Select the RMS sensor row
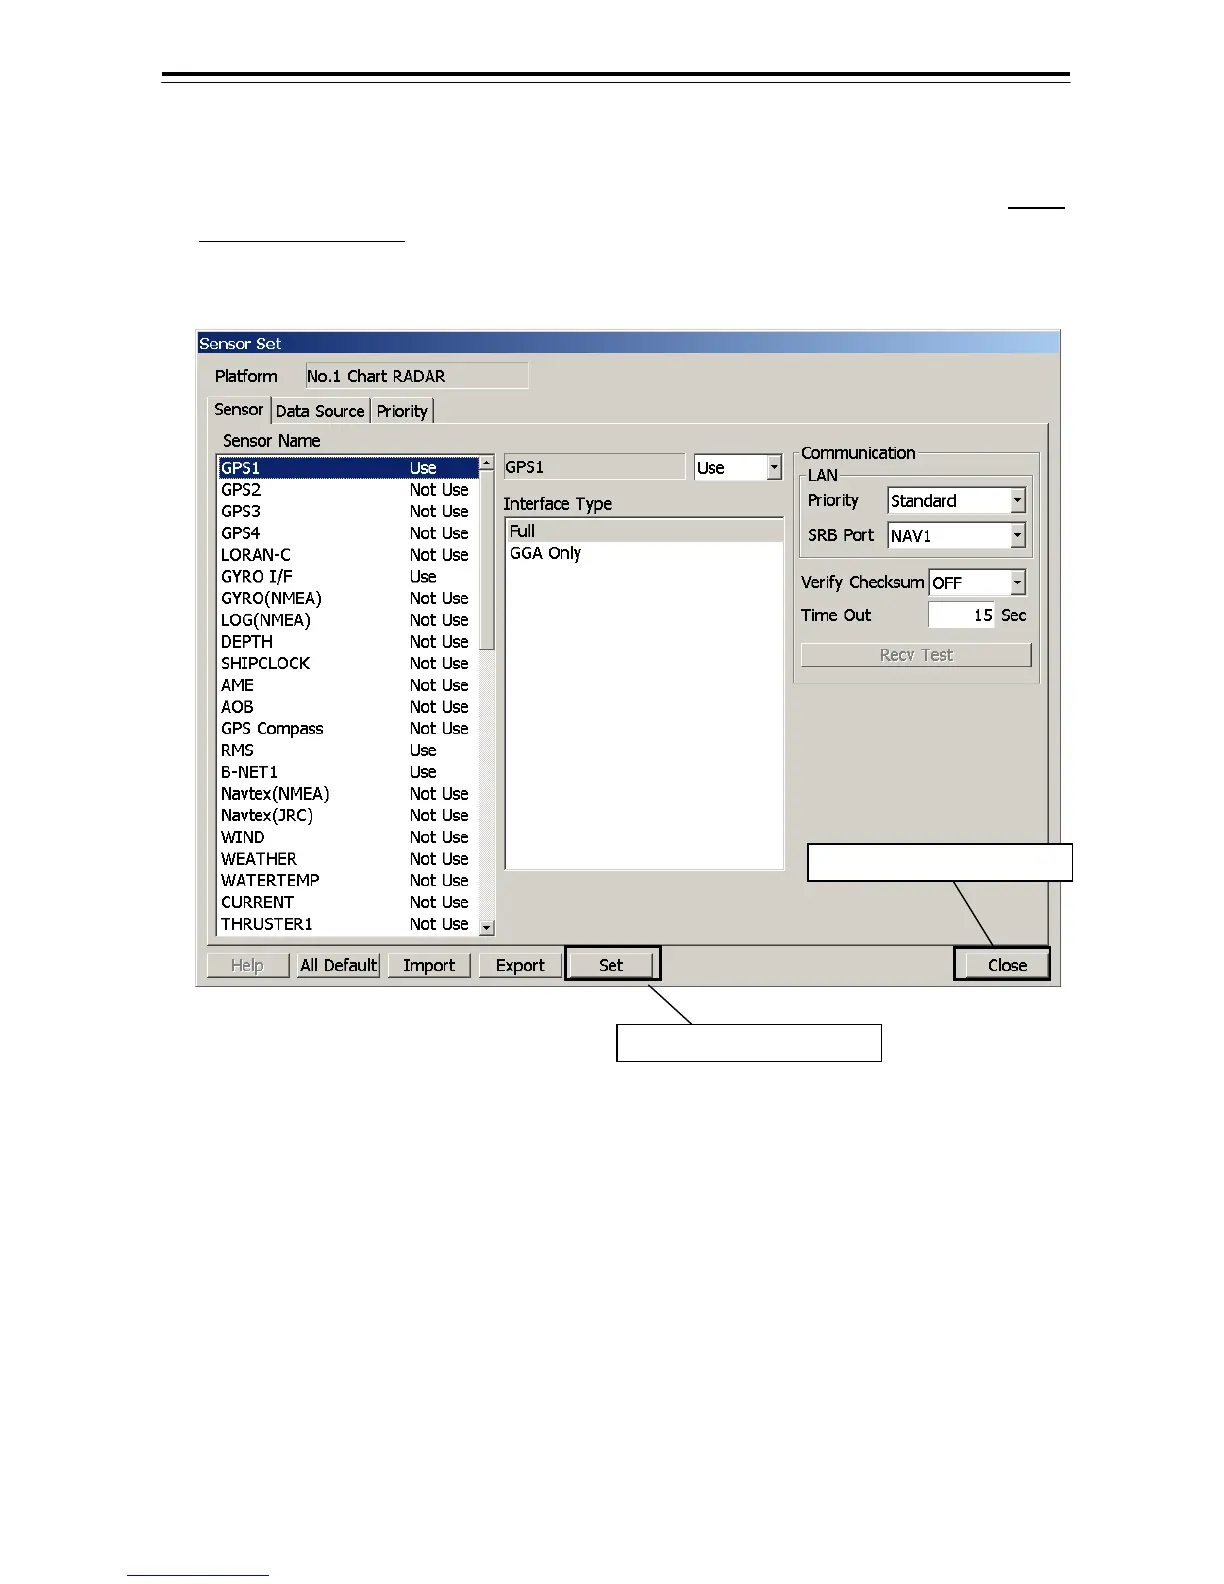This screenshot has height=1584, width=1224. (x=348, y=750)
